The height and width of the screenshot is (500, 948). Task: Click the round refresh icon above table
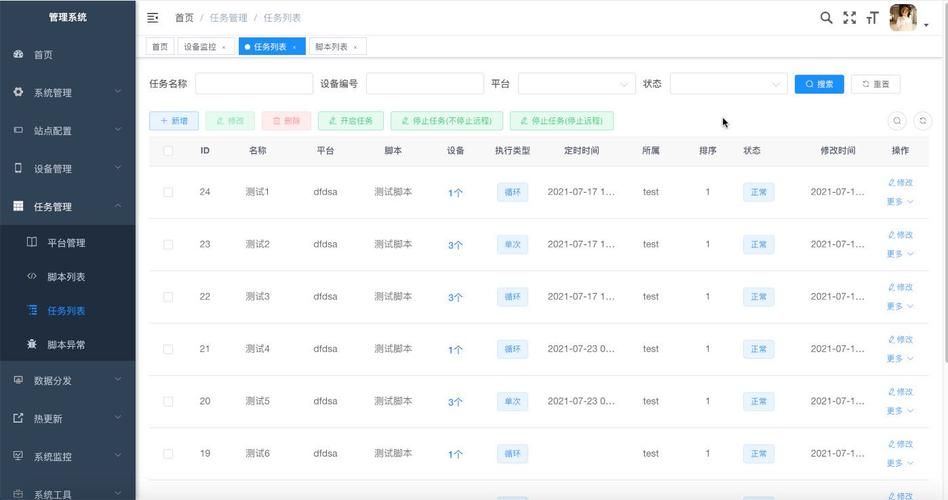click(x=923, y=121)
